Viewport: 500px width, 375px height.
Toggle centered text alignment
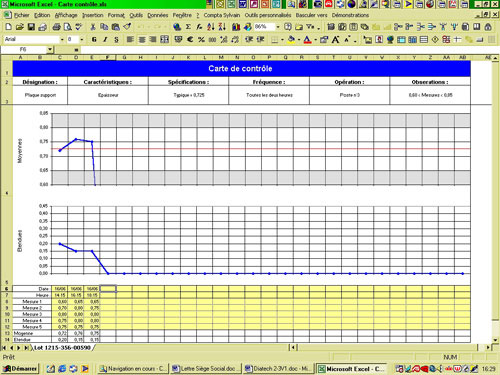tap(142, 40)
